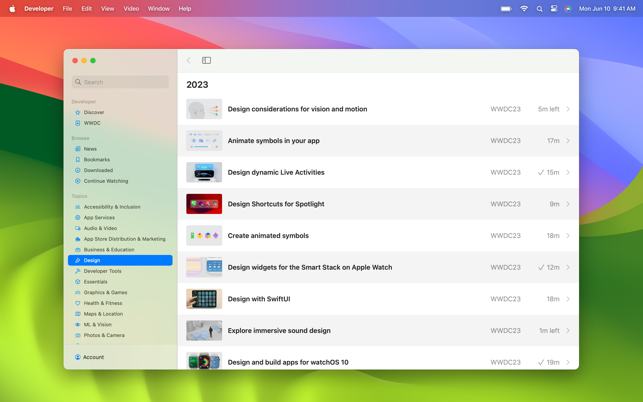This screenshot has height=402, width=643.
Task: Open the Help menu
Action: (x=185, y=9)
